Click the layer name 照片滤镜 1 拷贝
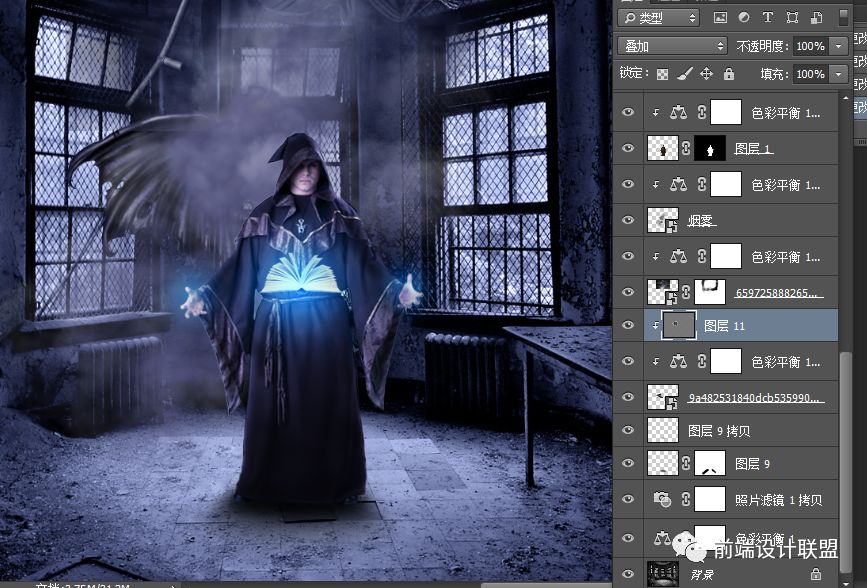The width and height of the screenshot is (867, 588). pos(779,500)
